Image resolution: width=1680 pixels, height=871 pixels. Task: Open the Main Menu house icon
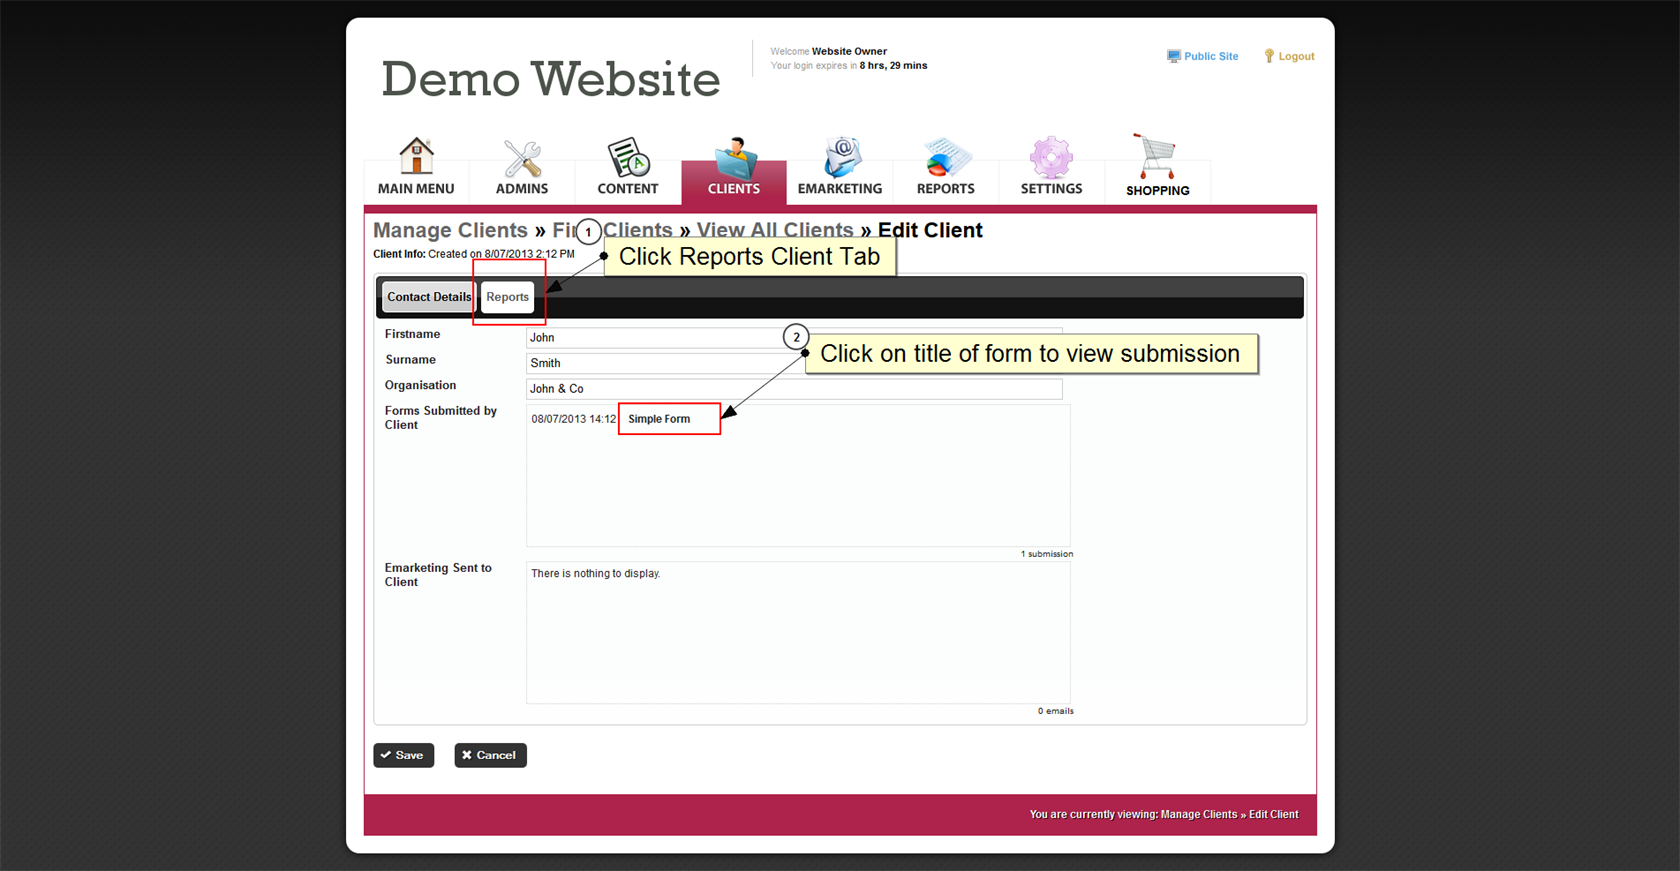416,157
